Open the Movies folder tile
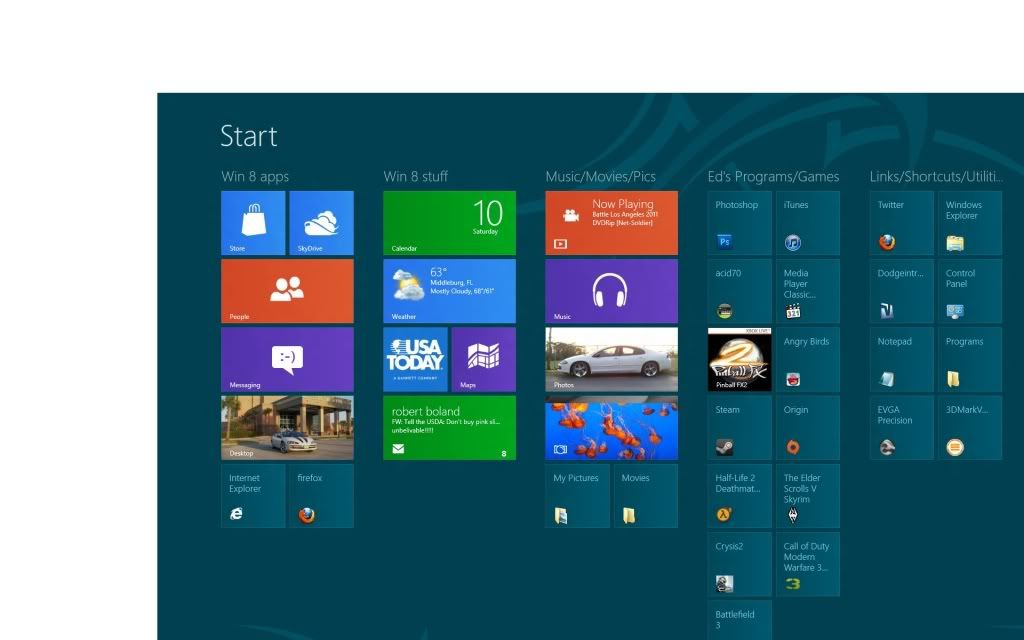This screenshot has width=1024, height=640. point(645,496)
